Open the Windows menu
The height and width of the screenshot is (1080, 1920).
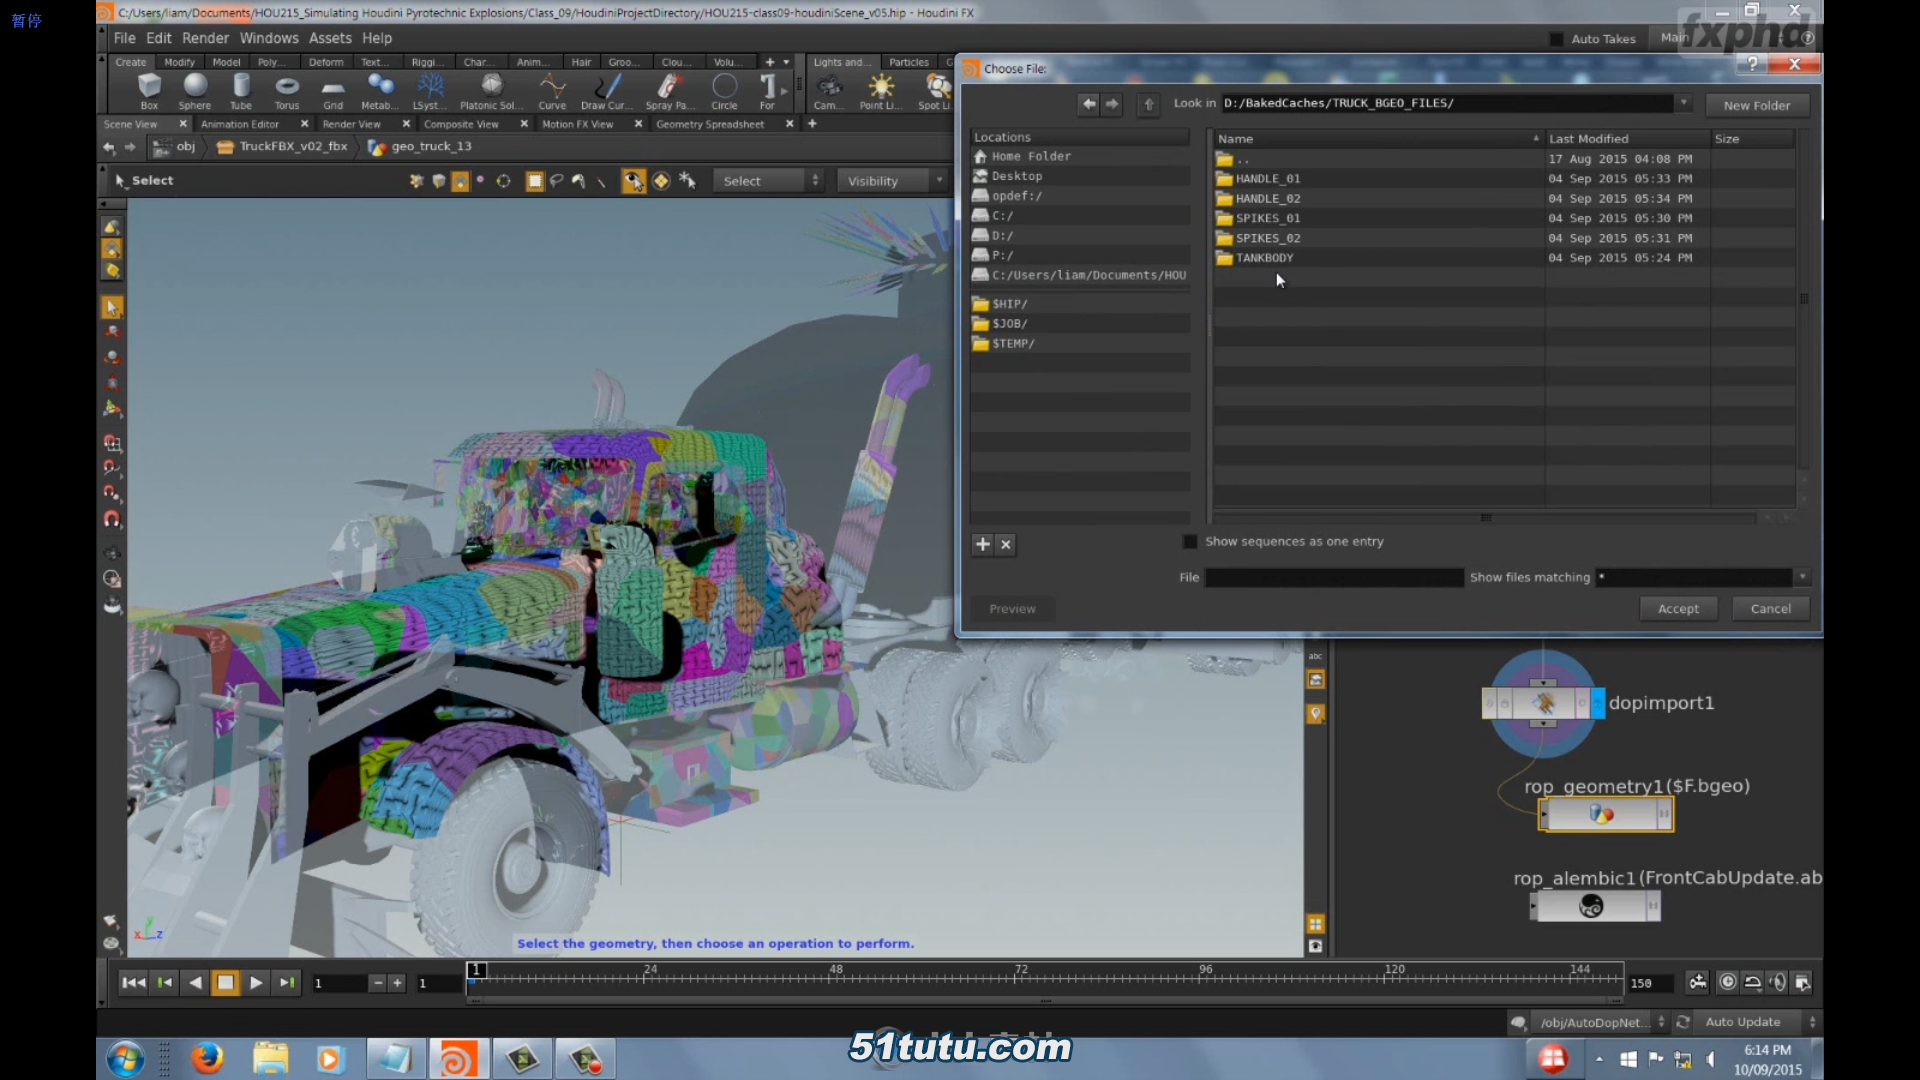pyautogui.click(x=269, y=38)
